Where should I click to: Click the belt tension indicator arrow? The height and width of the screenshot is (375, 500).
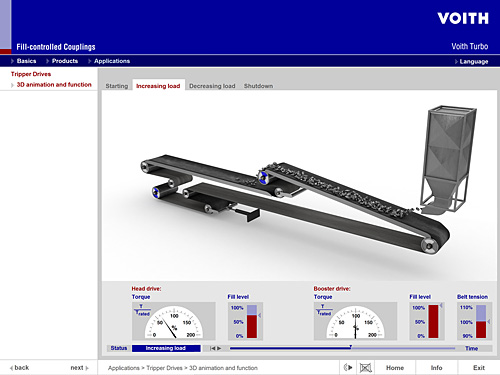pyautogui.click(x=489, y=322)
